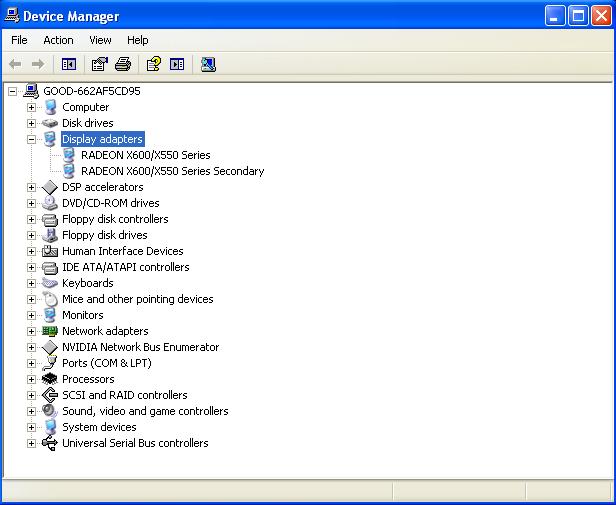
Task: Select the Monitors label
Action: (82, 315)
